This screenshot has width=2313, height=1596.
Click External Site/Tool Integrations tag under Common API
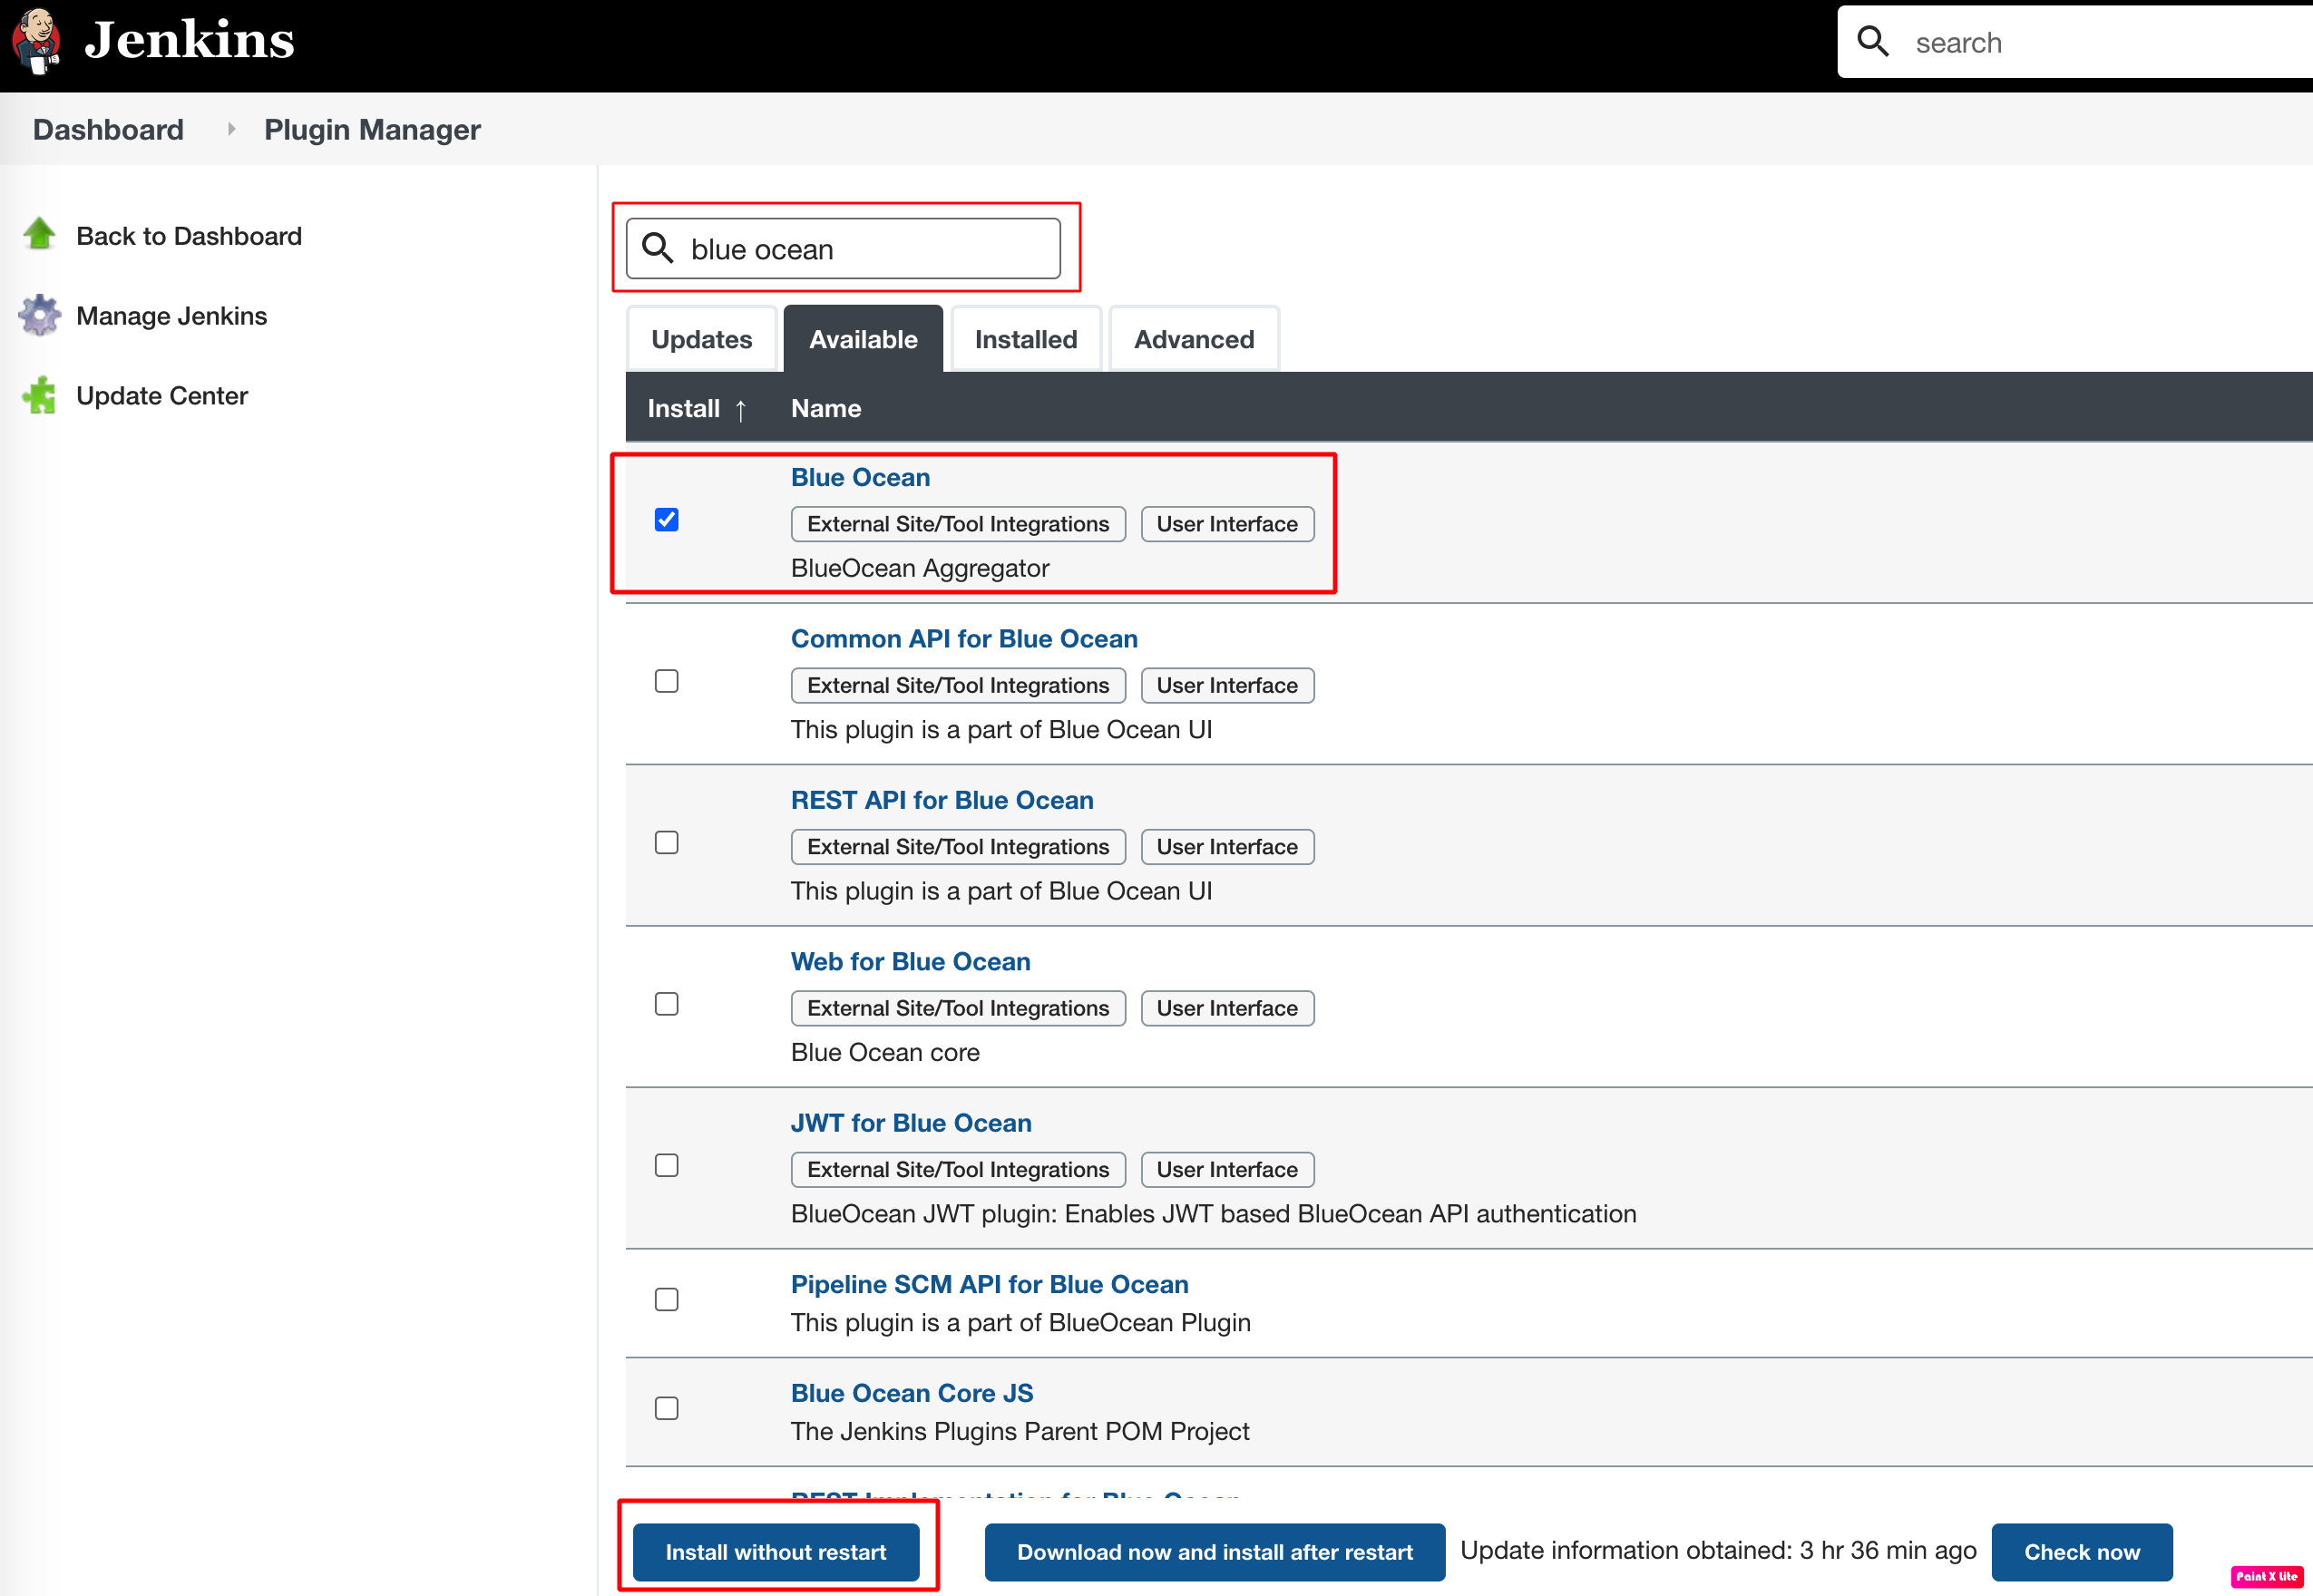958,685
